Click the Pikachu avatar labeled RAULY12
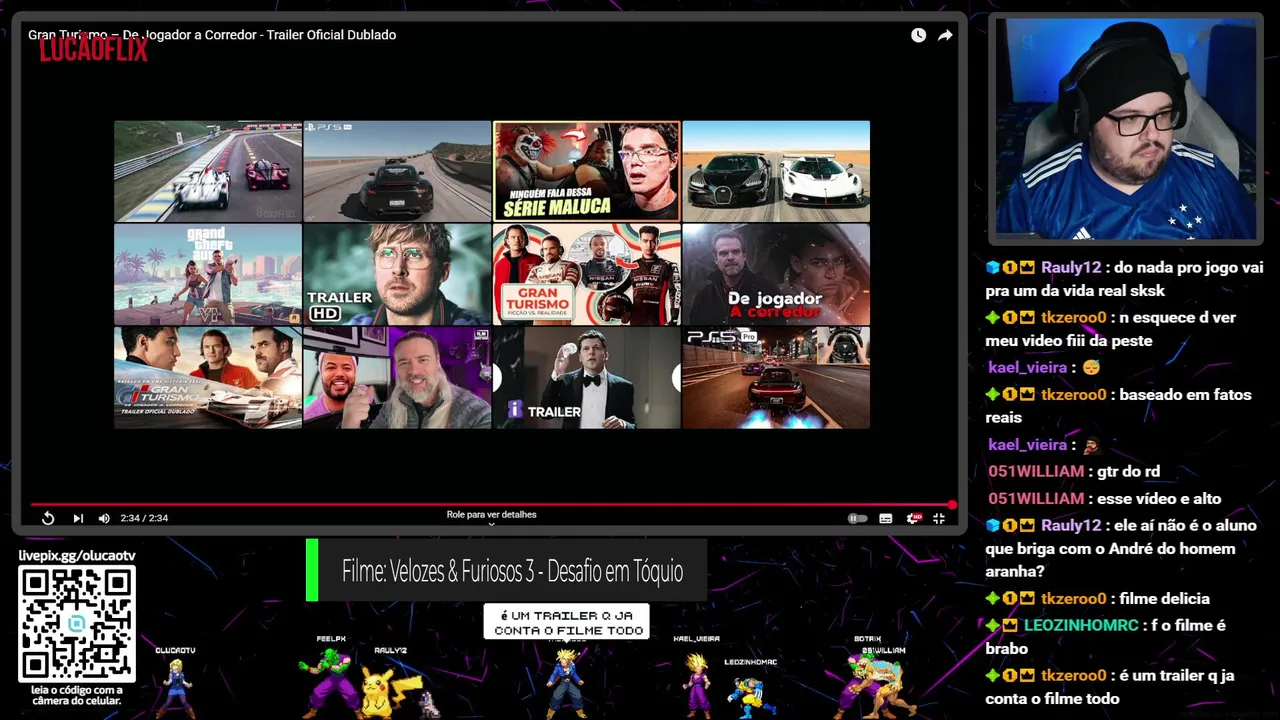Viewport: 1280px width, 720px height. [x=390, y=692]
